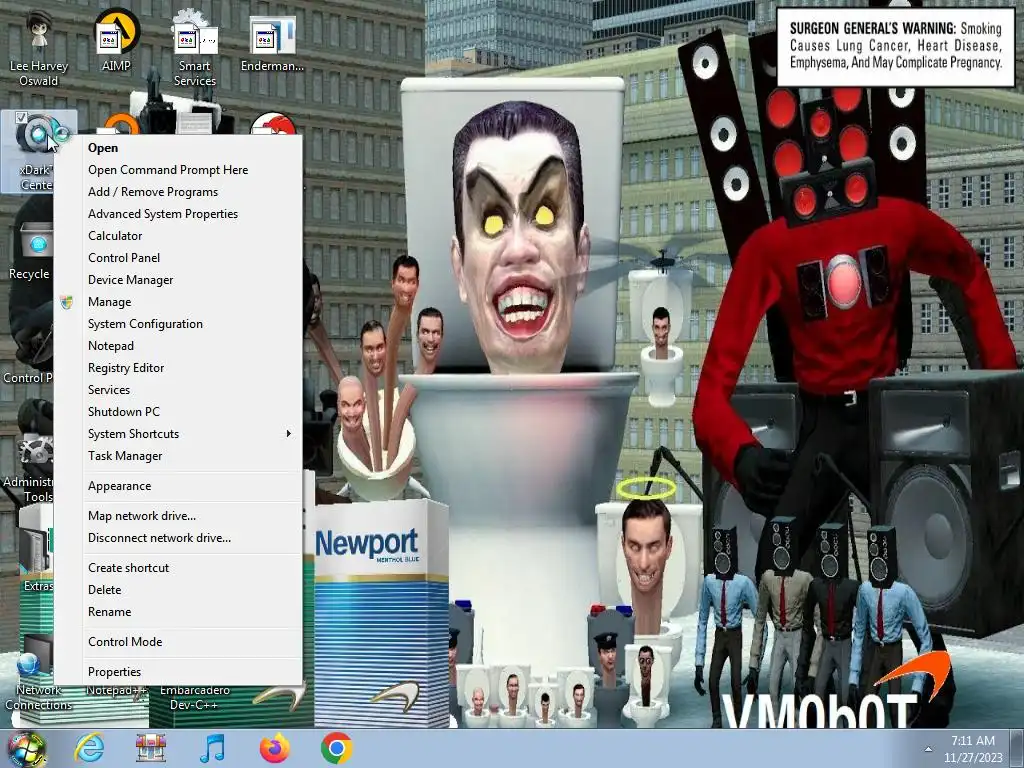Select the AIMP desktop shortcut
The width and height of the screenshot is (1024, 768).
(116, 40)
